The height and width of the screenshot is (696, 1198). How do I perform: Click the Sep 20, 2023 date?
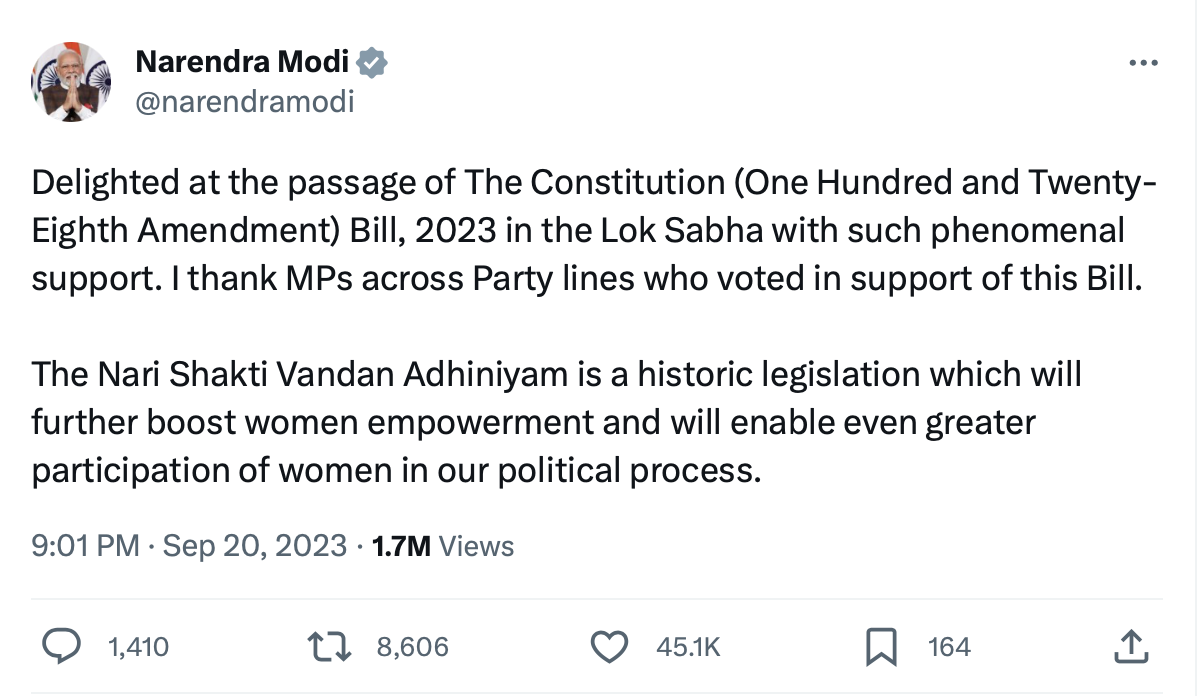pyautogui.click(x=254, y=546)
